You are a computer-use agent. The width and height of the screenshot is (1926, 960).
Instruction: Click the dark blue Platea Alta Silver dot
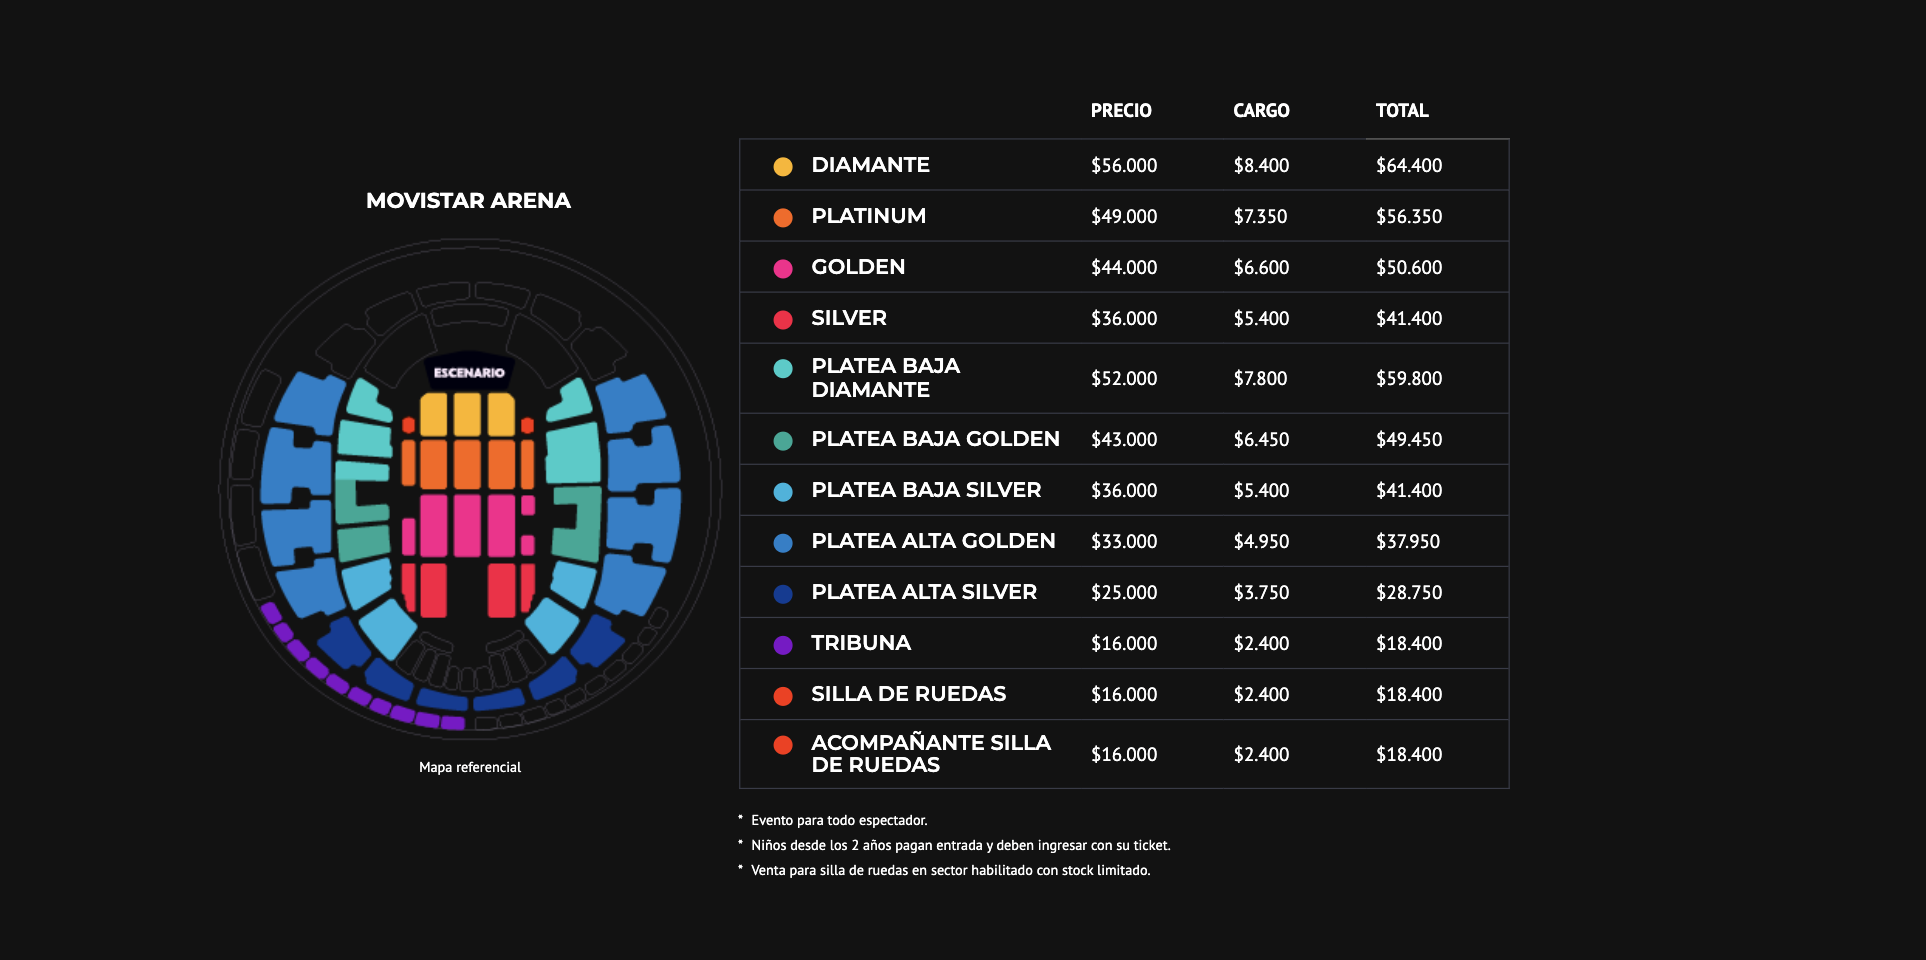coord(783,594)
